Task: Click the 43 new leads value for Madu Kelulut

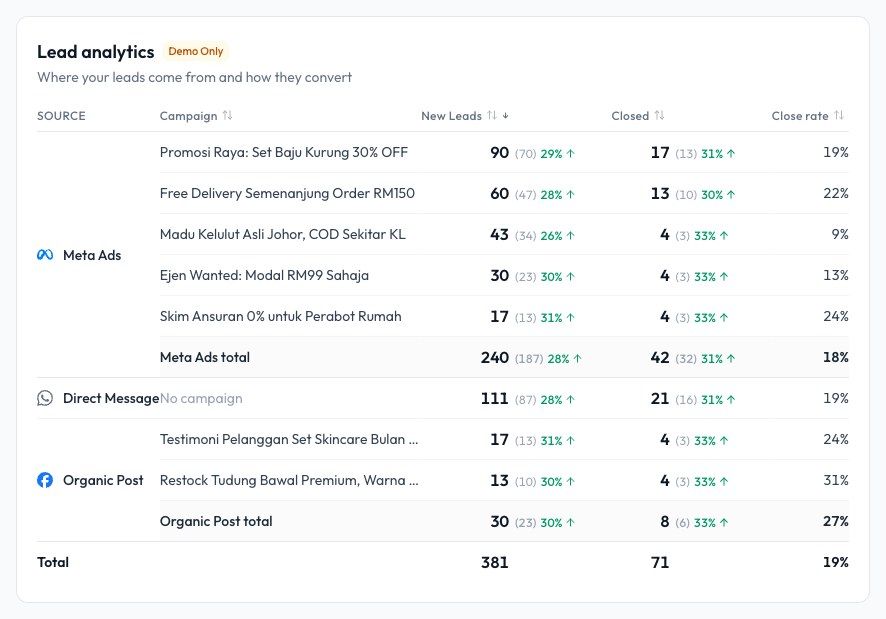Action: click(x=500, y=235)
